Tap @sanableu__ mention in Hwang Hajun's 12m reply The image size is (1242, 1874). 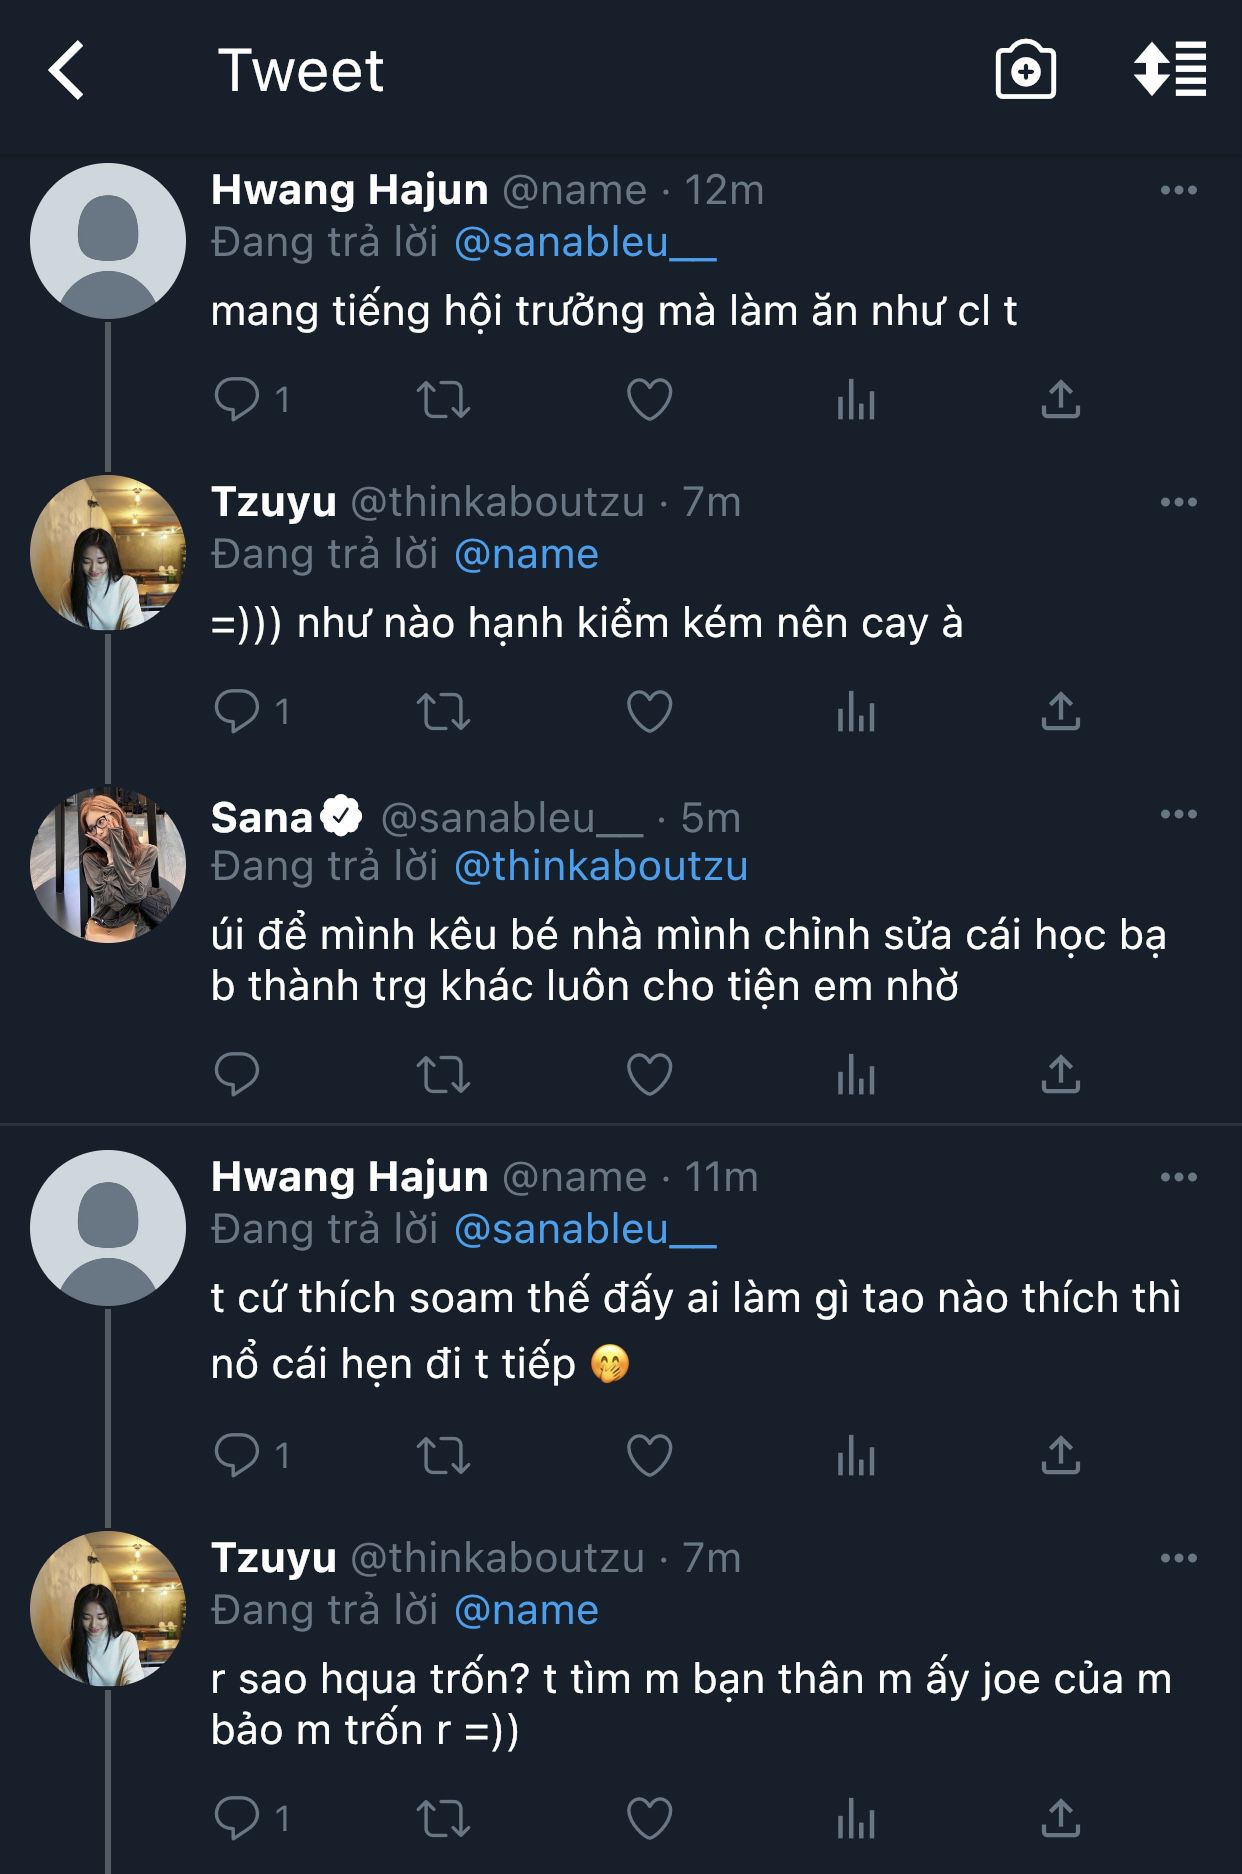pyautogui.click(x=585, y=243)
